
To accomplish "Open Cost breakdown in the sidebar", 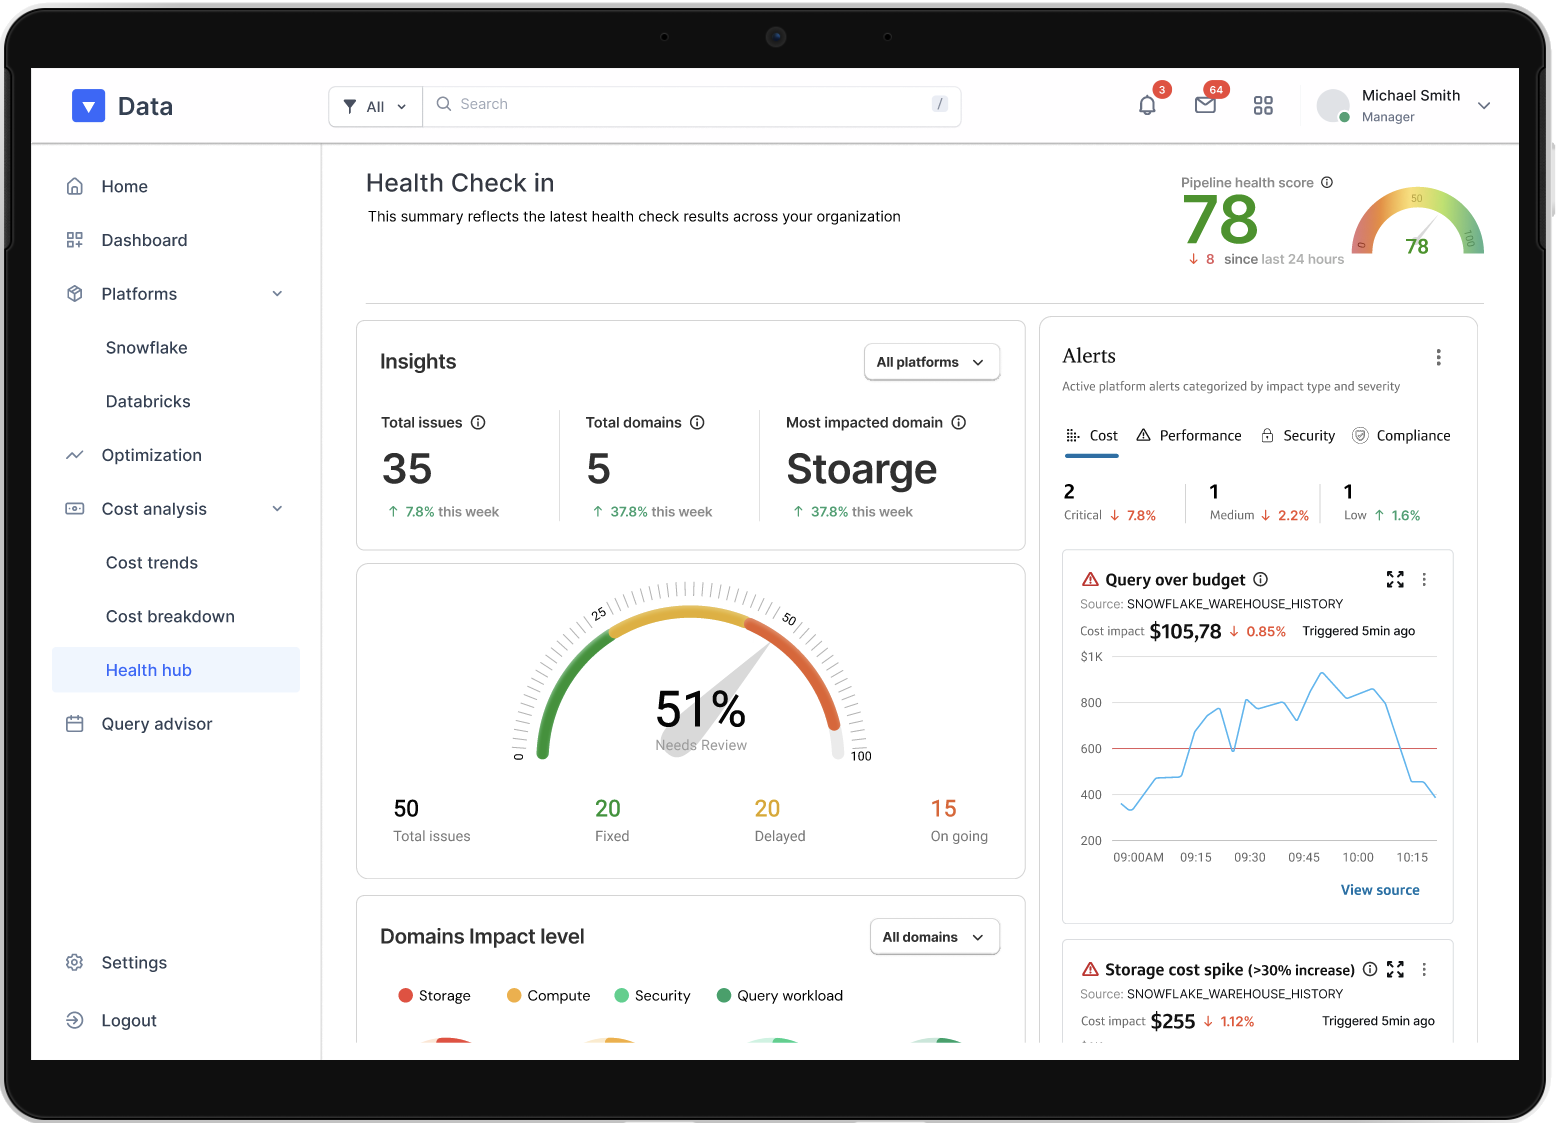I will (x=170, y=616).
